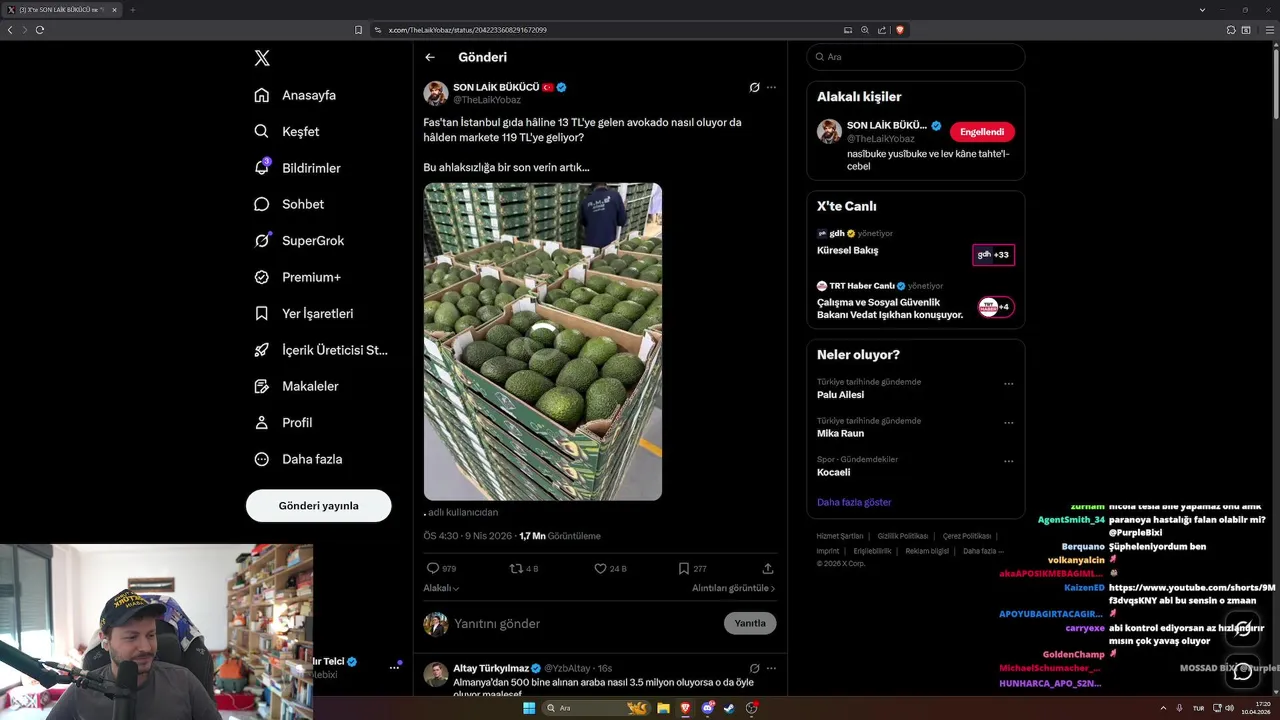This screenshot has width=1280, height=720.
Task: Open Gizlilik Politikası footer link
Action: pyautogui.click(x=903, y=536)
